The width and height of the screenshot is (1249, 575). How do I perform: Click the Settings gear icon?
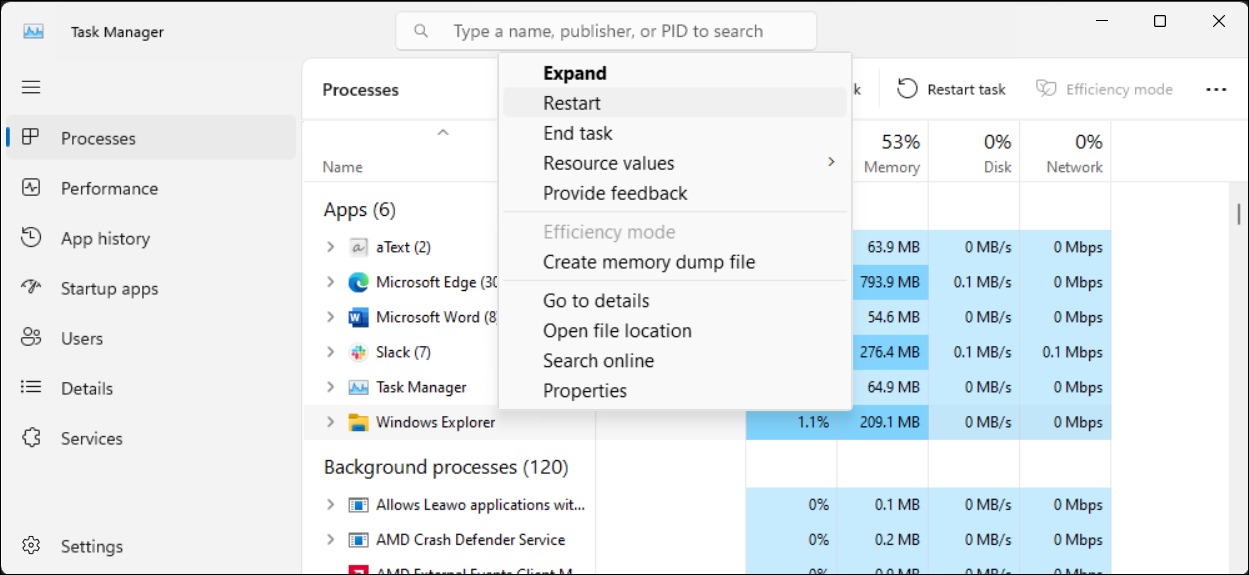point(31,546)
